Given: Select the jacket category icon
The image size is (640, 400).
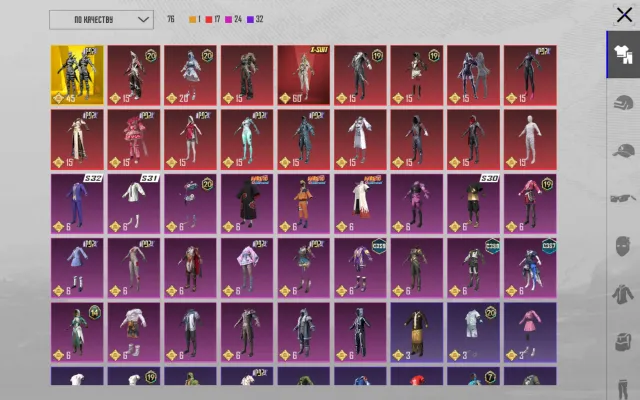Looking at the screenshot, I should click(623, 294).
